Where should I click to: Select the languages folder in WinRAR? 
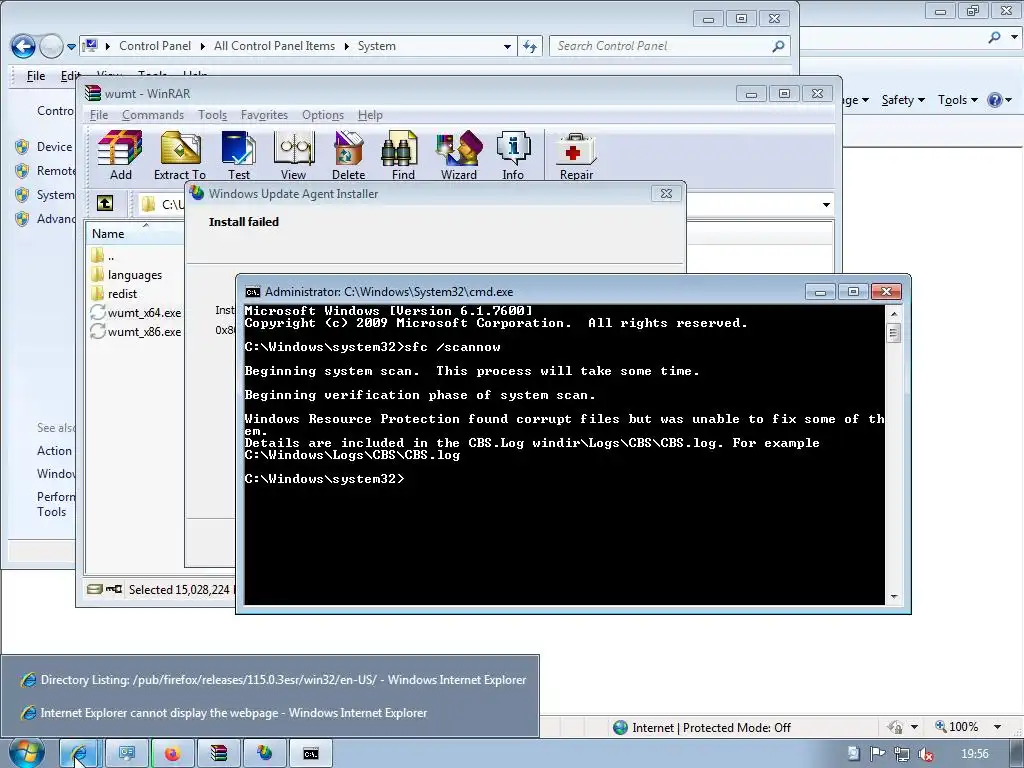click(x=135, y=275)
